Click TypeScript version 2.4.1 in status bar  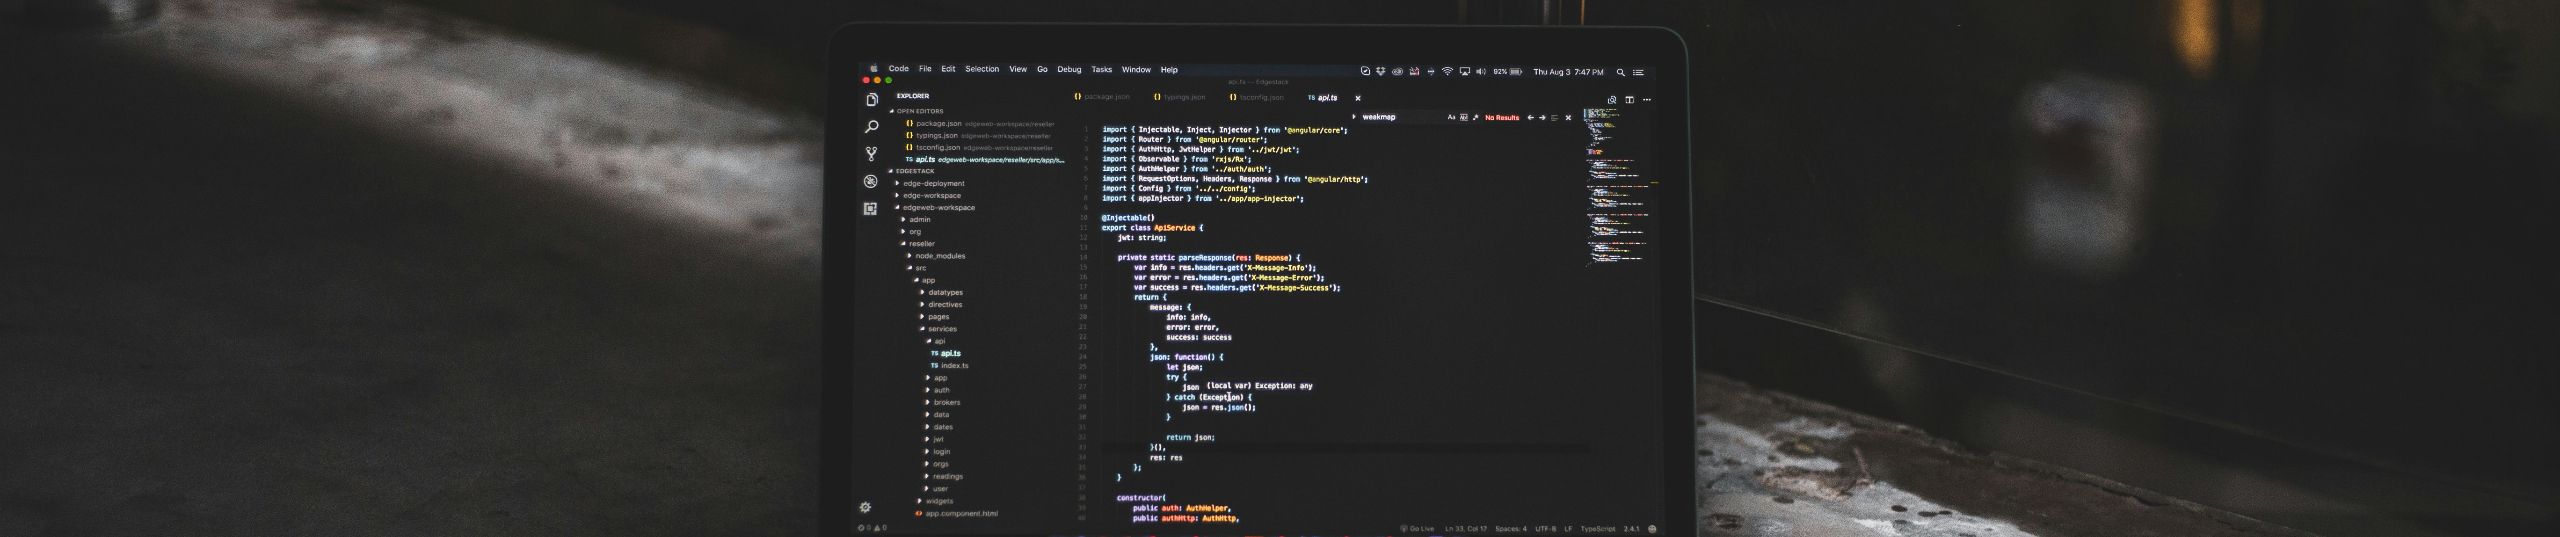coord(1631,529)
